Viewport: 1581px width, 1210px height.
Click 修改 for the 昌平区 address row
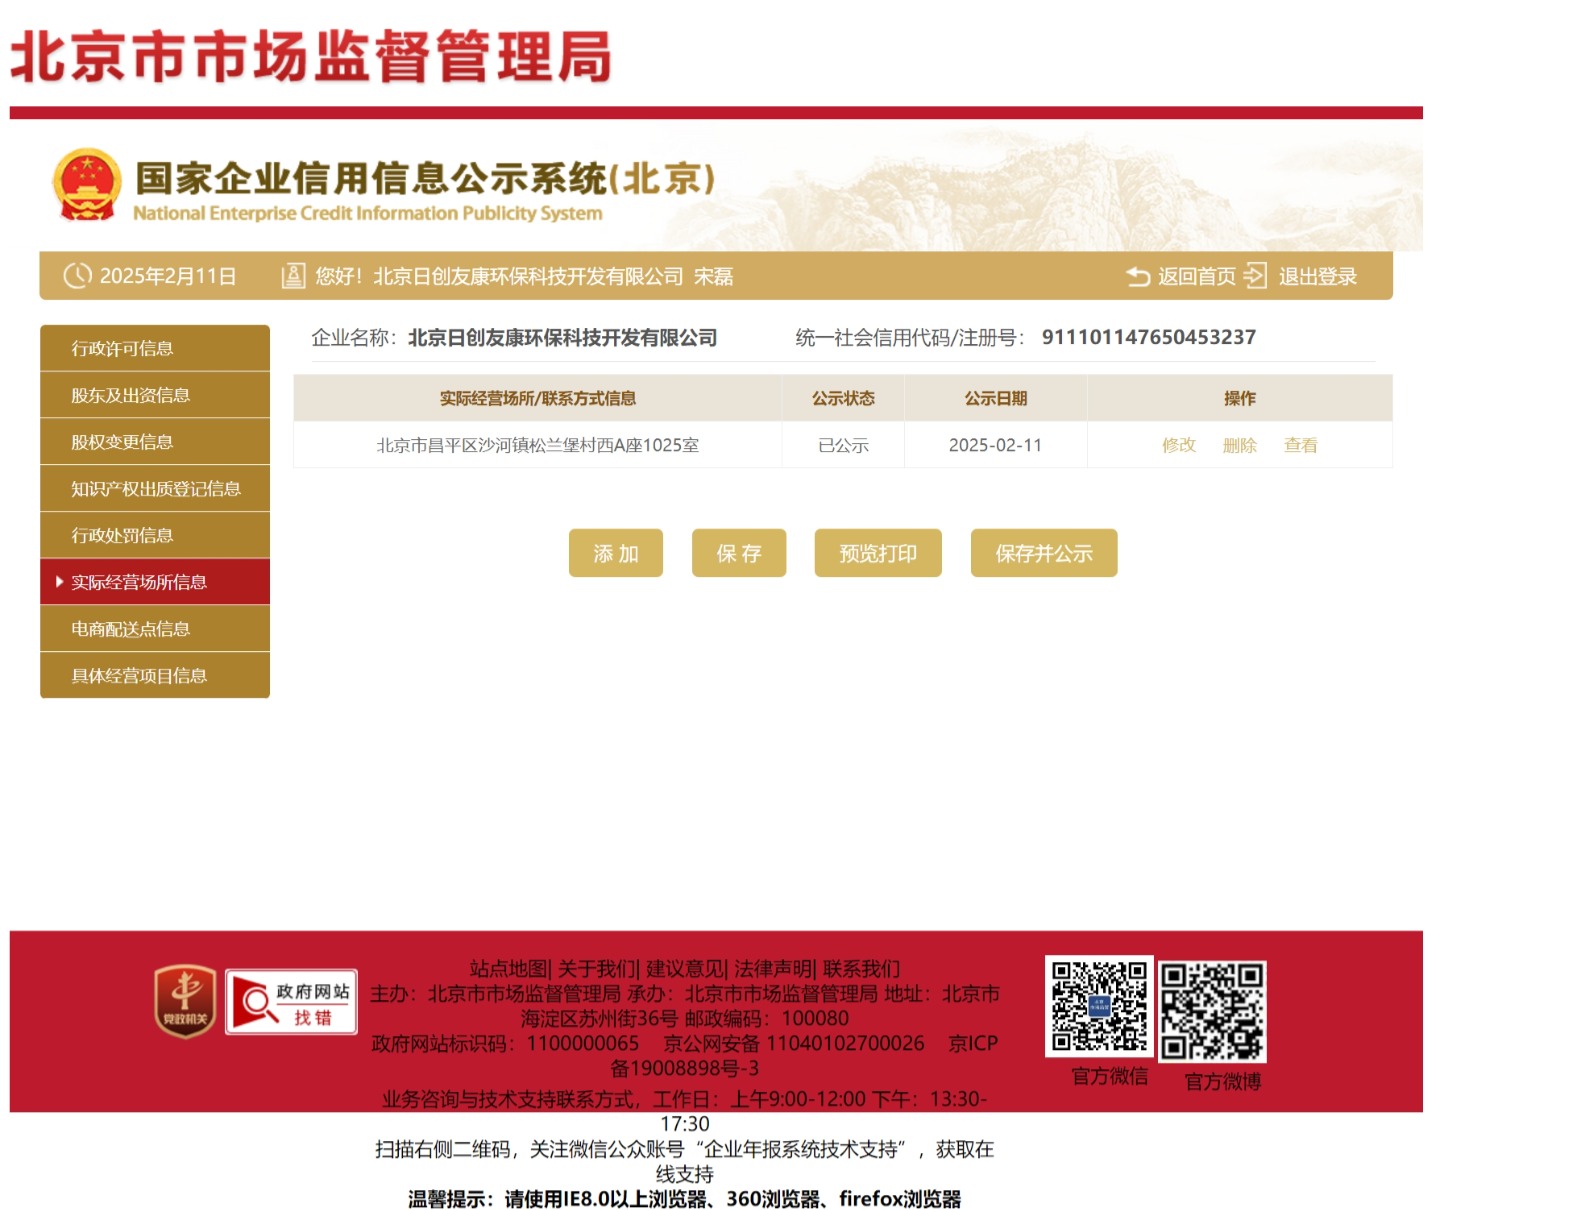tap(1179, 445)
